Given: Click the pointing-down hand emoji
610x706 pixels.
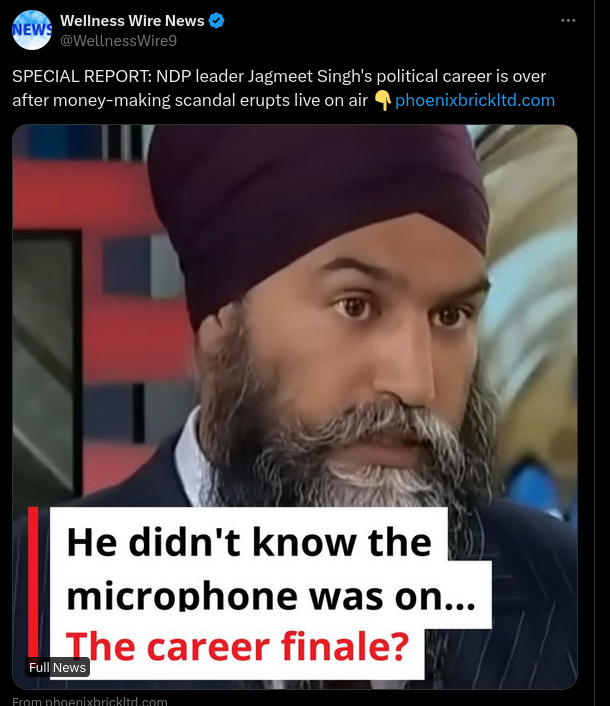Looking at the screenshot, I should [x=382, y=100].
